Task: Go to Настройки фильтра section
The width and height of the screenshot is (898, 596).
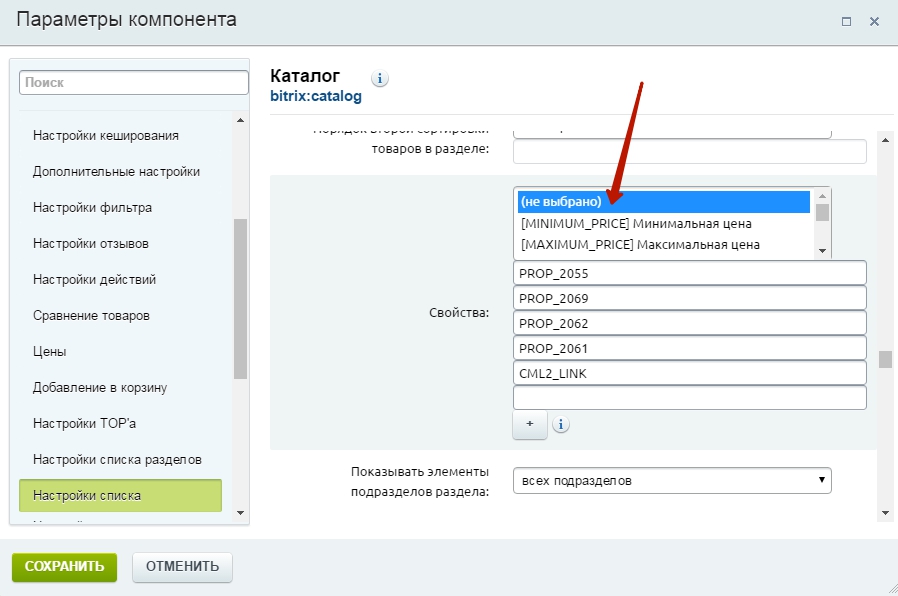Action: [92, 208]
